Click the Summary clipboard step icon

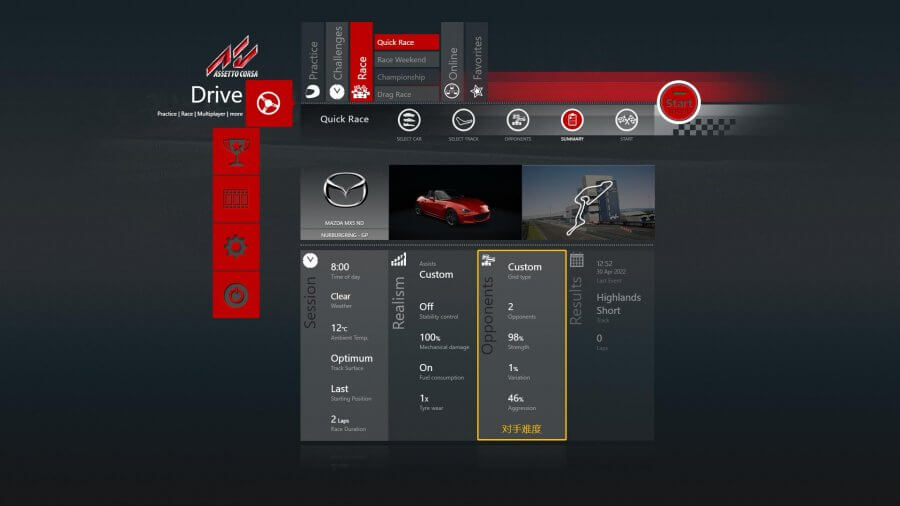572,120
